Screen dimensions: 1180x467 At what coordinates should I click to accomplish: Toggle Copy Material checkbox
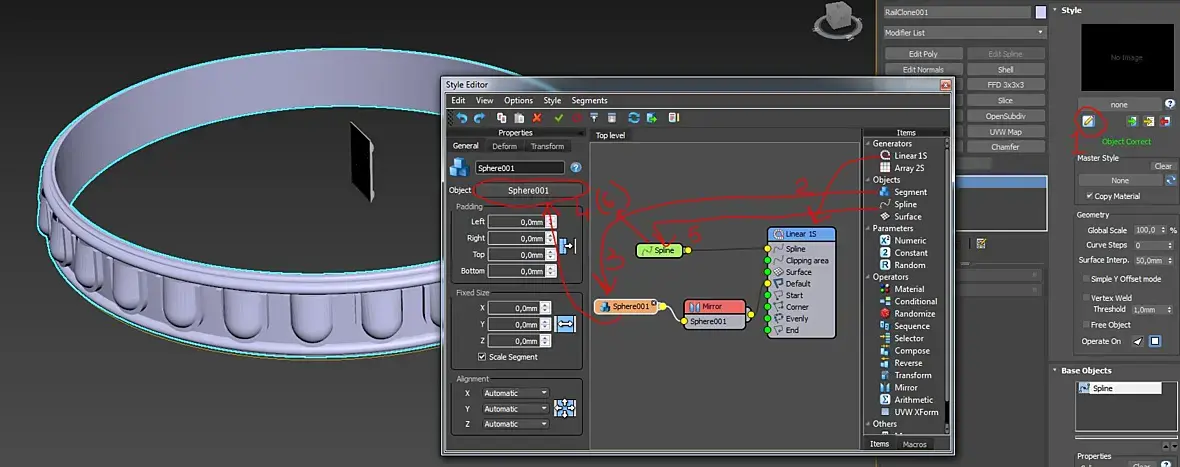[1090, 196]
